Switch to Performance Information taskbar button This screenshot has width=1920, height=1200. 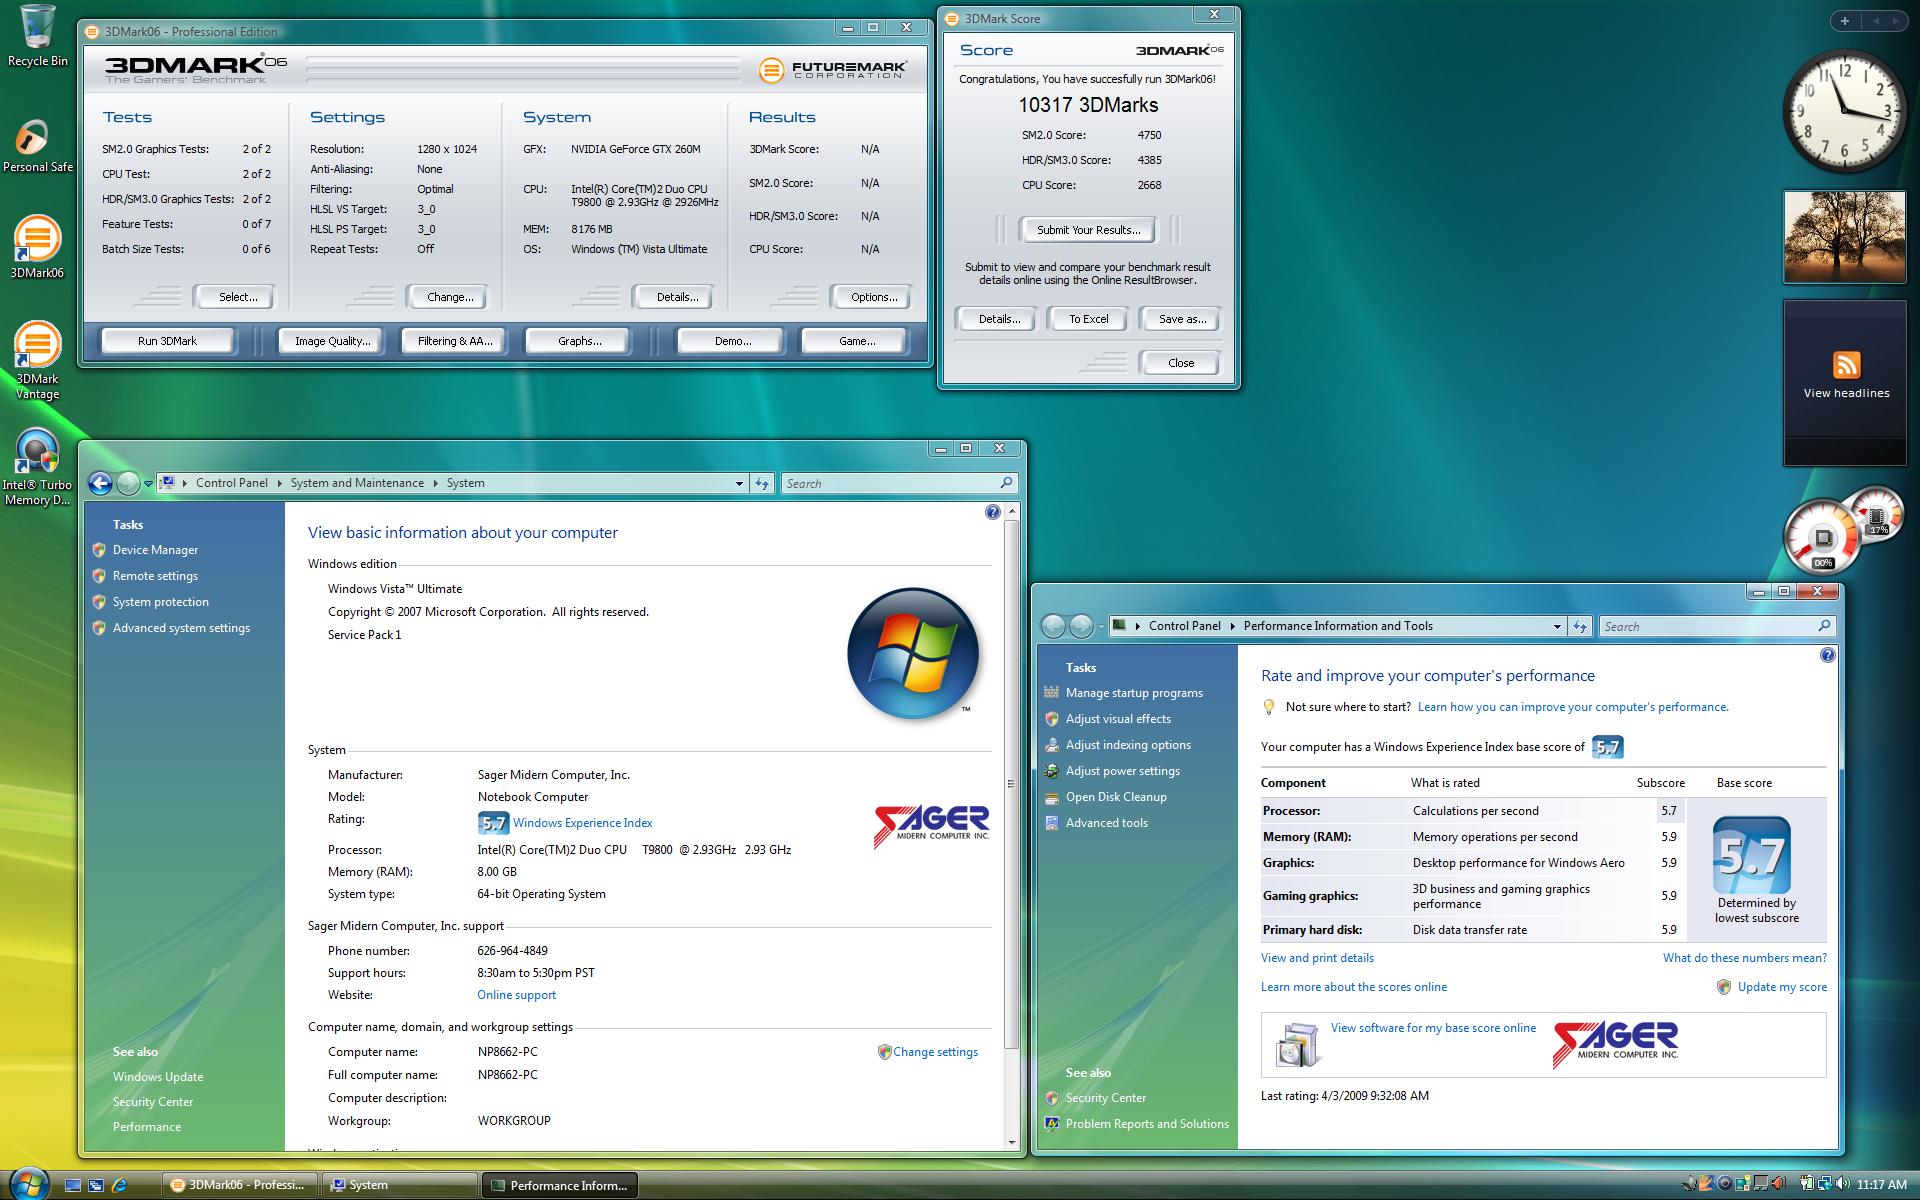(x=559, y=1185)
